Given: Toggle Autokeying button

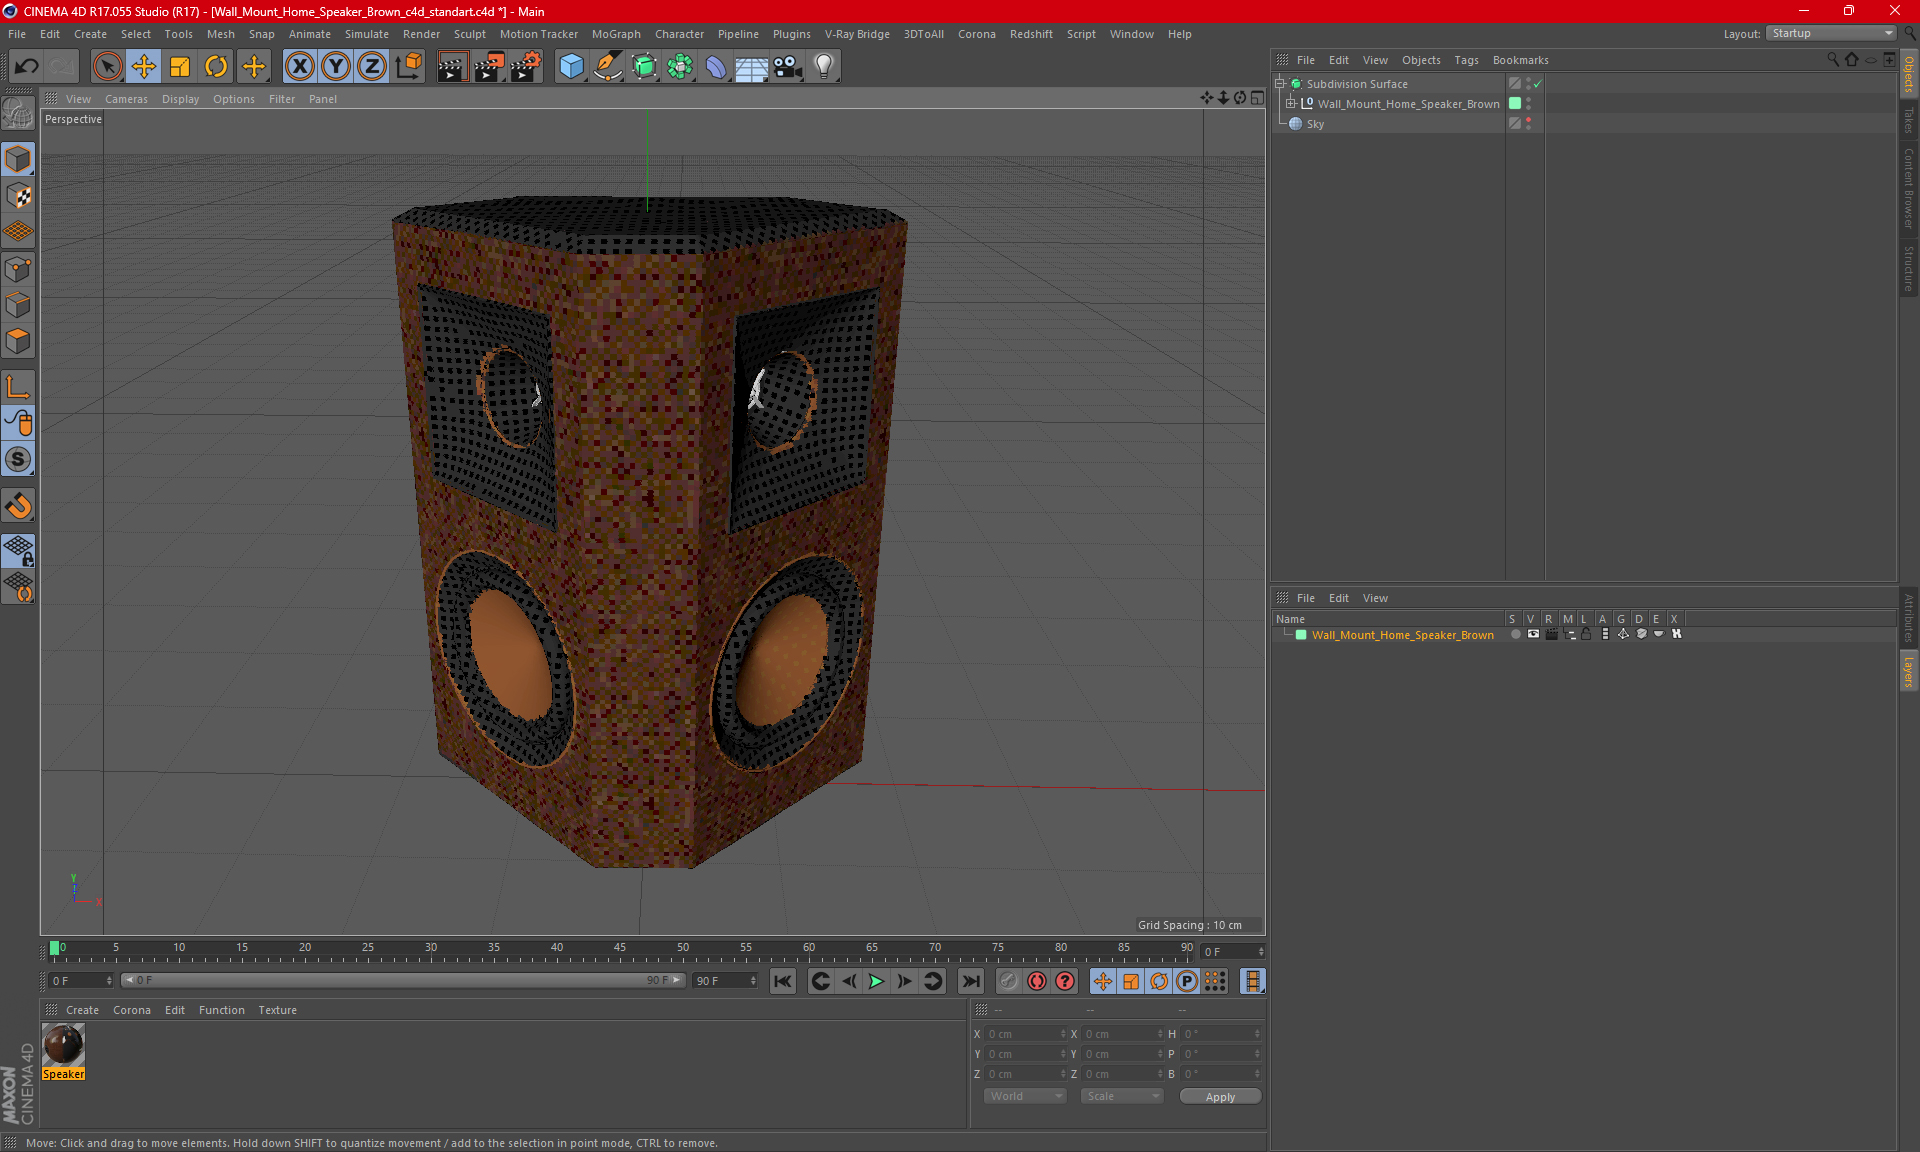Looking at the screenshot, I should 1037,981.
